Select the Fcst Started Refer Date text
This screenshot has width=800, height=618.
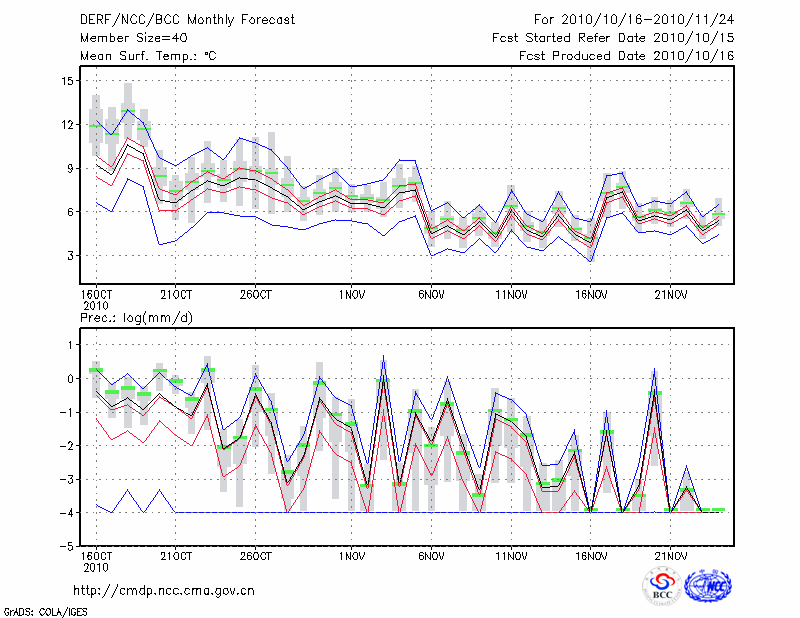tap(613, 37)
